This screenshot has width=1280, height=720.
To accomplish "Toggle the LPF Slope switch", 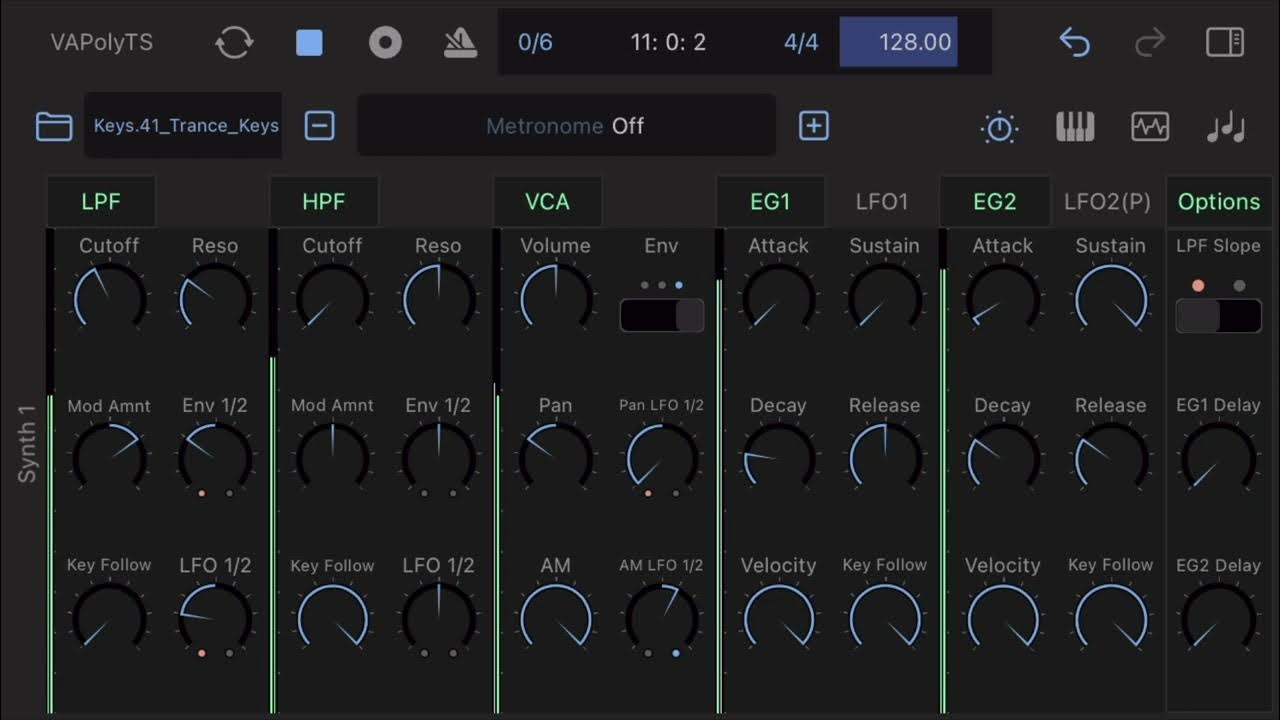I will (1218, 316).
